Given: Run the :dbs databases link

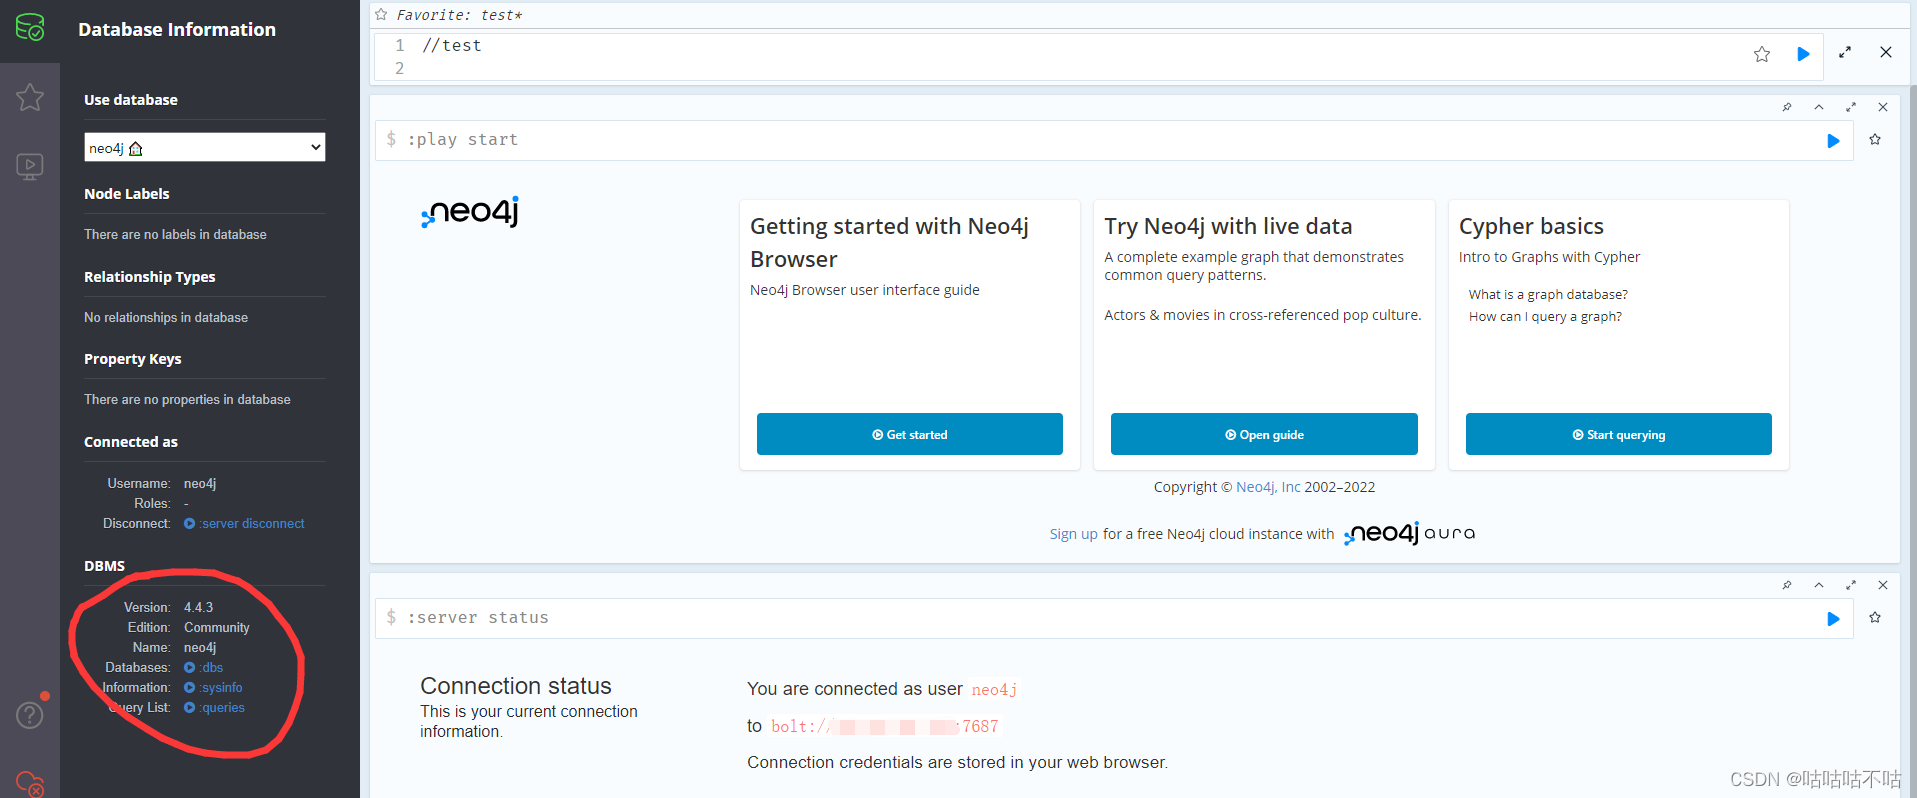Looking at the screenshot, I should 203,667.
